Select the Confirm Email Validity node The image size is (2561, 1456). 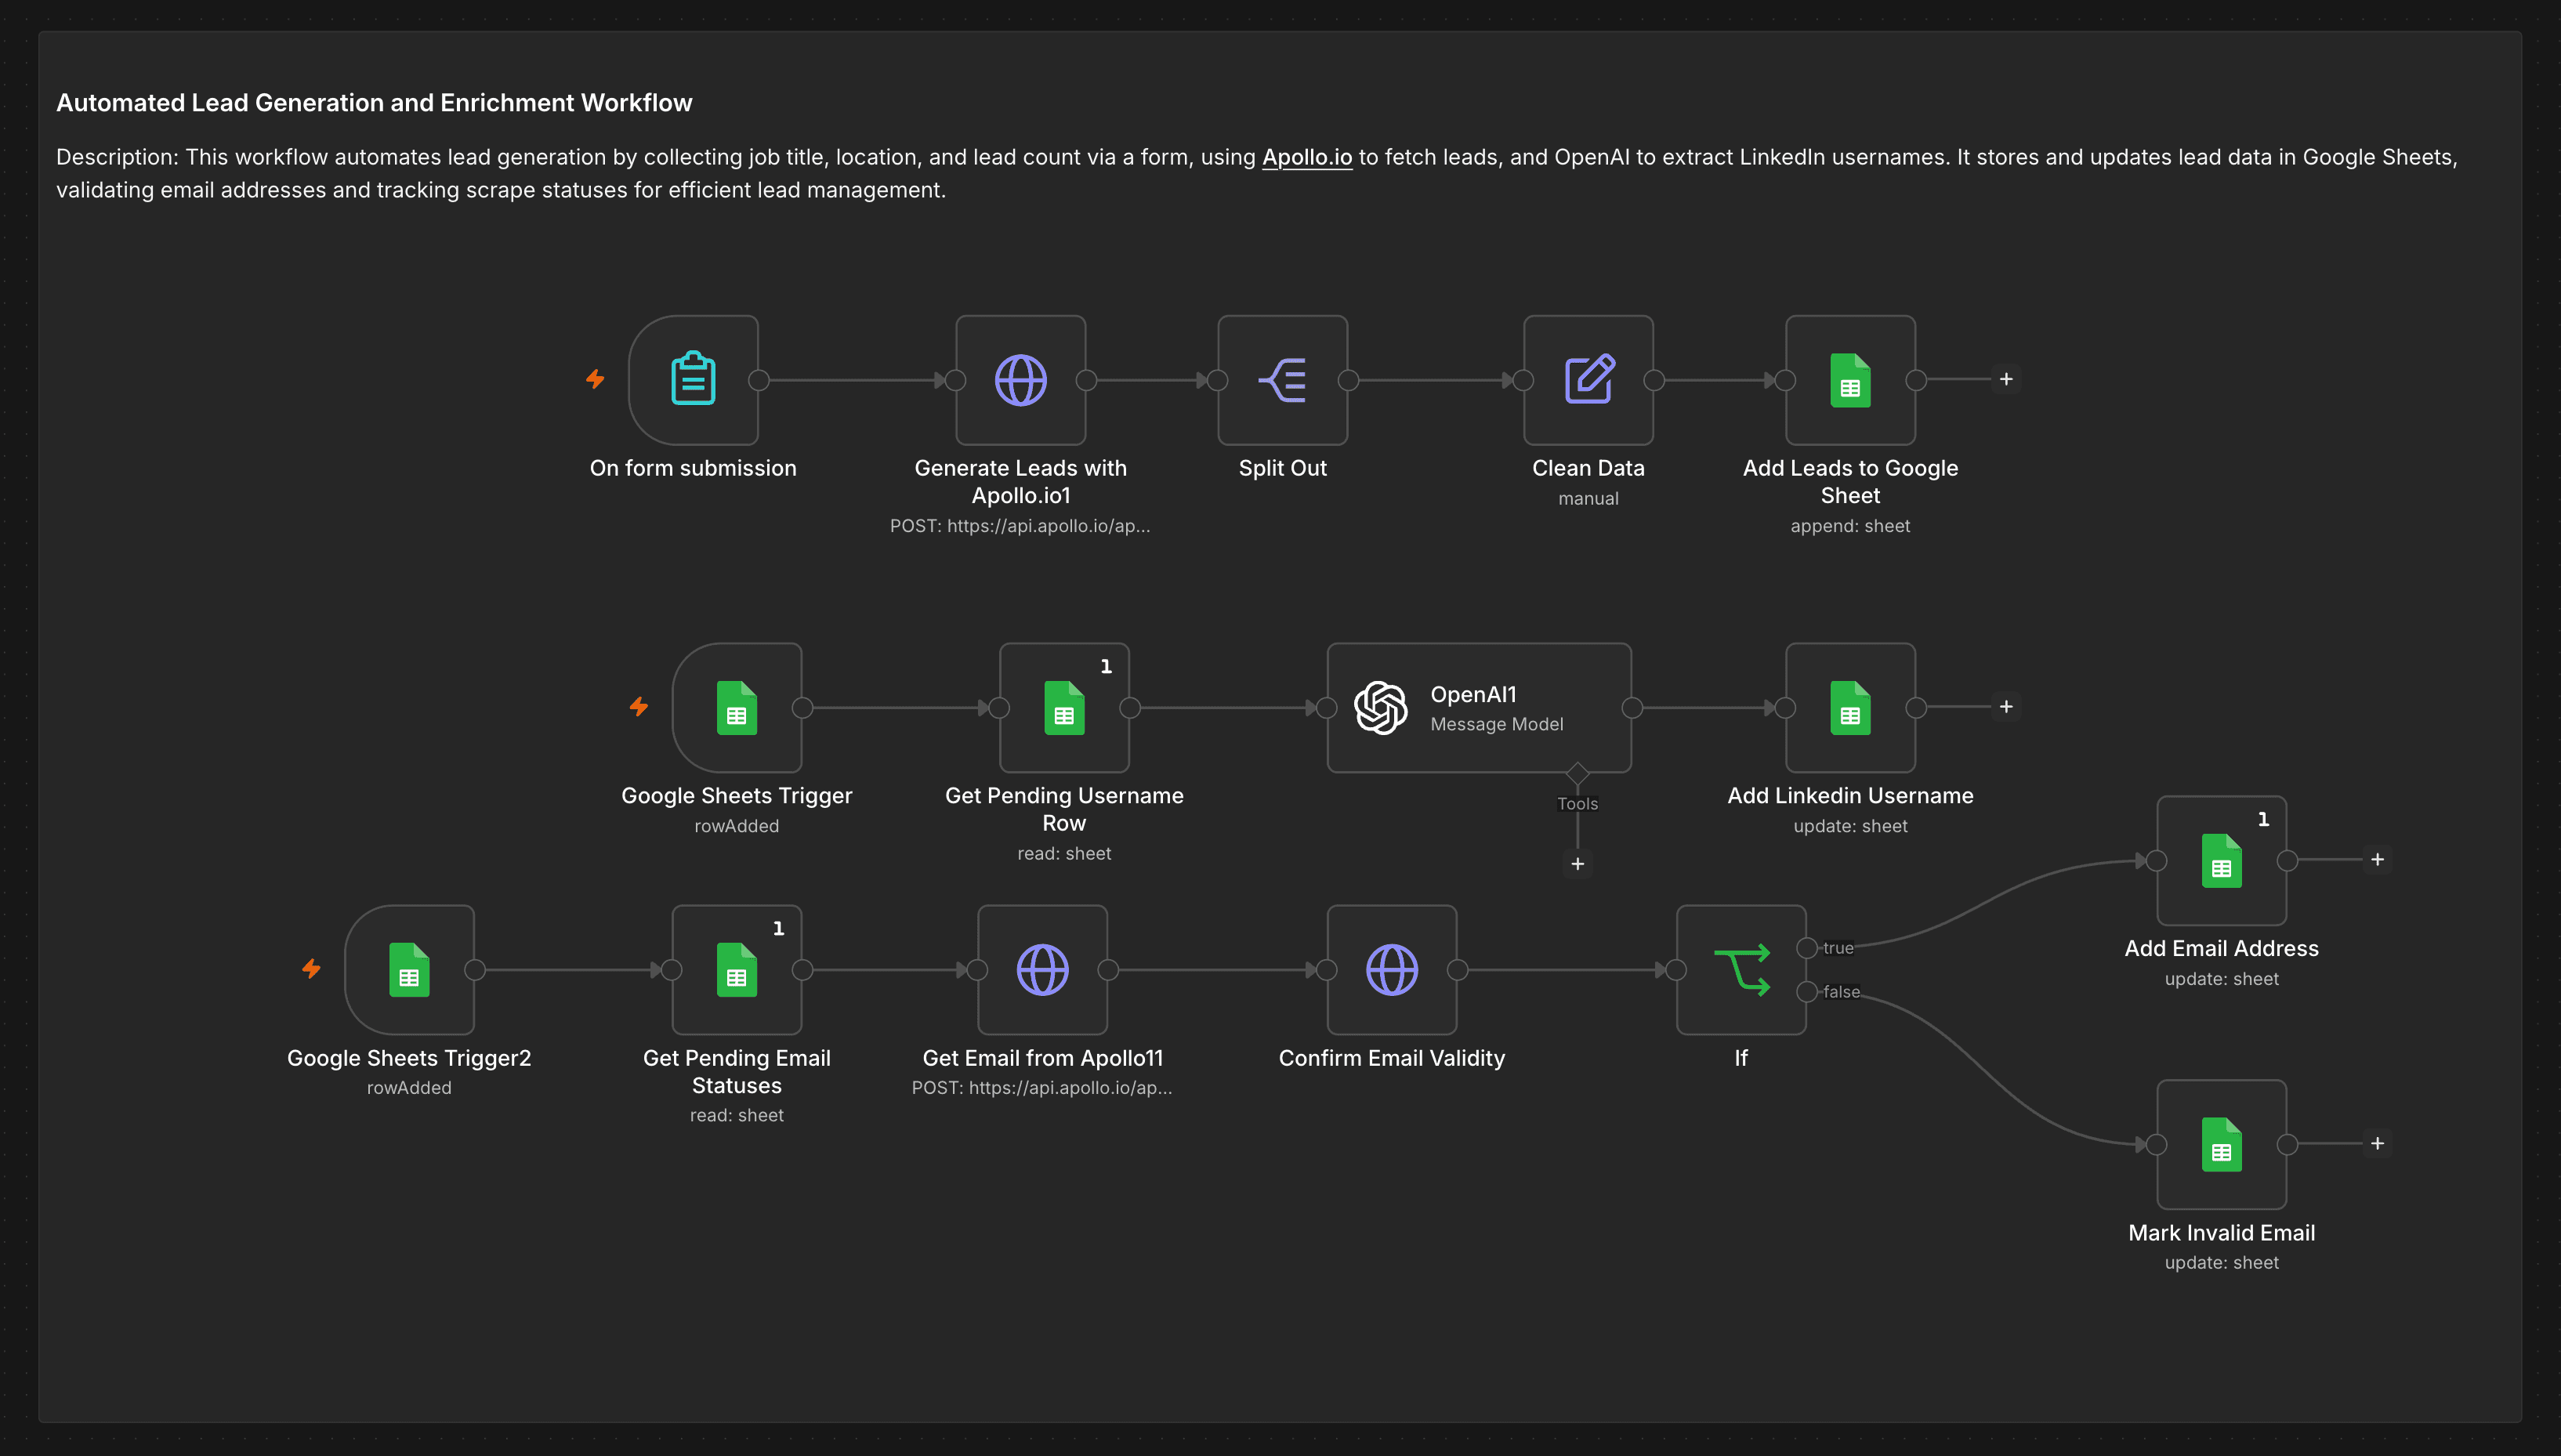point(1392,969)
